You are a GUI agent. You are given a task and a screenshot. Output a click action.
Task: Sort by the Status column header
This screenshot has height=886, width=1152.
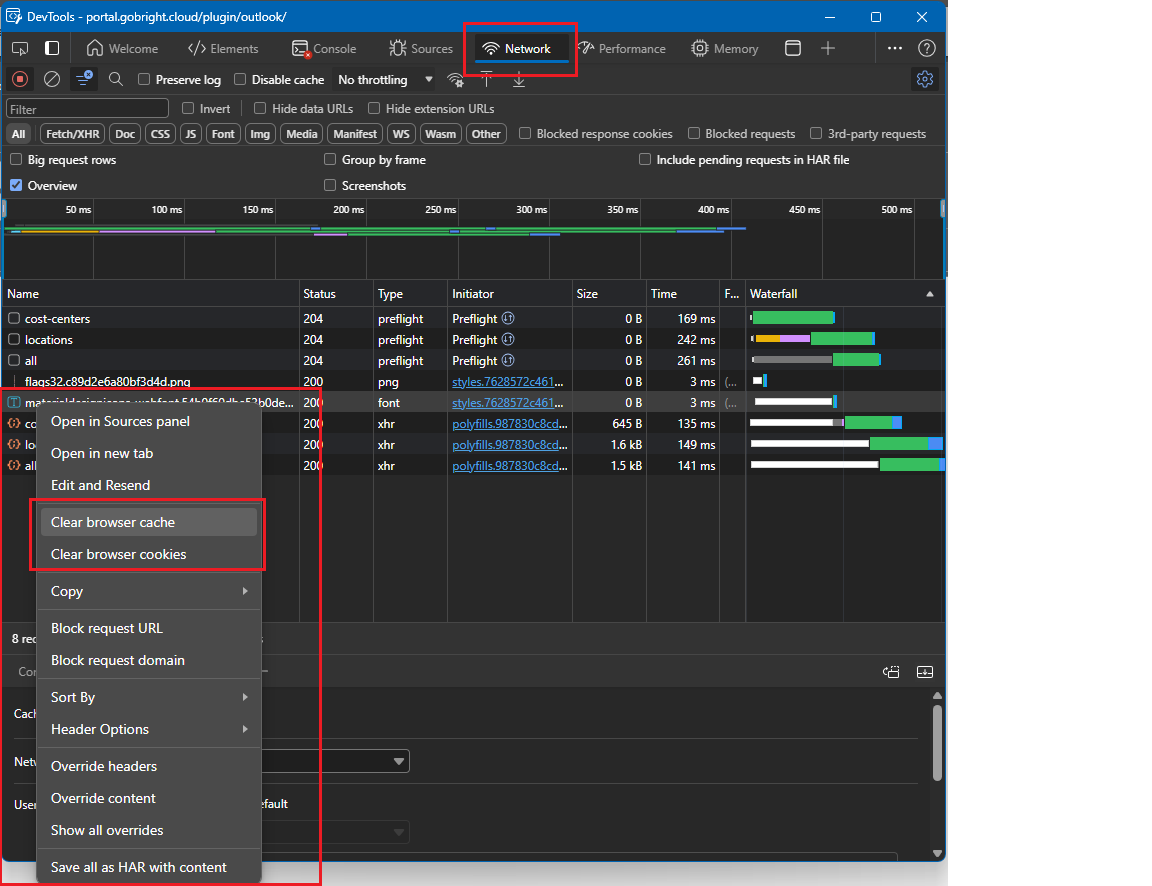[336, 294]
